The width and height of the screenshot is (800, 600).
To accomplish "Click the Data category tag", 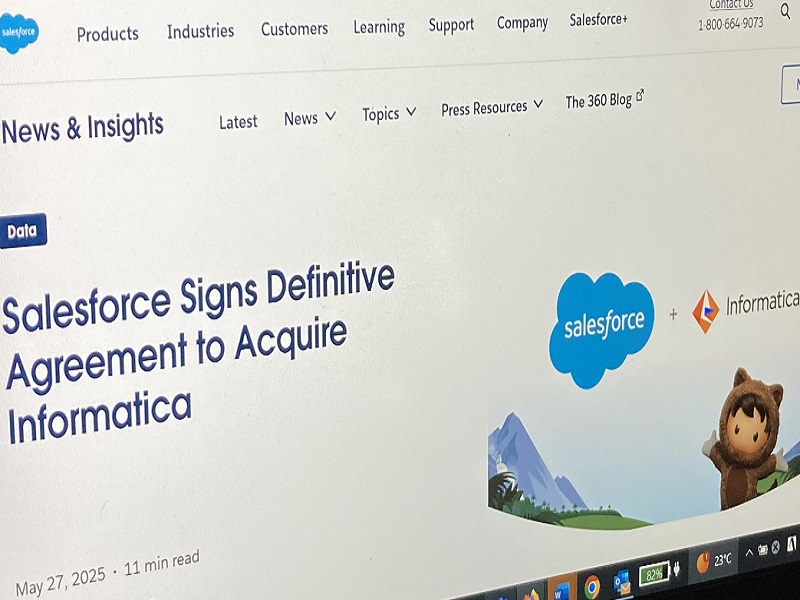I will pos(23,231).
